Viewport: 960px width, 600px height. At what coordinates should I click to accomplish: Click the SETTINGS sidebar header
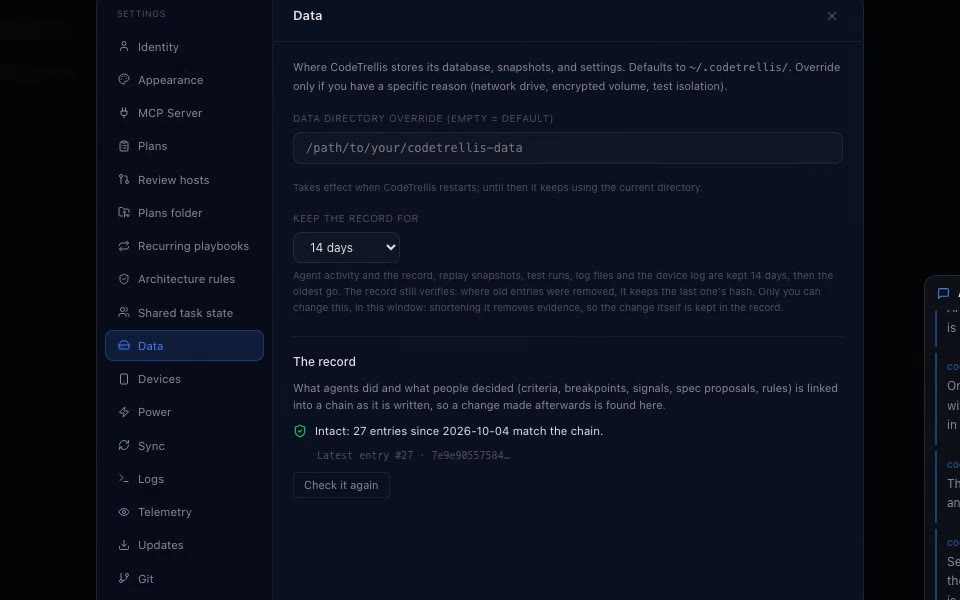[141, 13]
